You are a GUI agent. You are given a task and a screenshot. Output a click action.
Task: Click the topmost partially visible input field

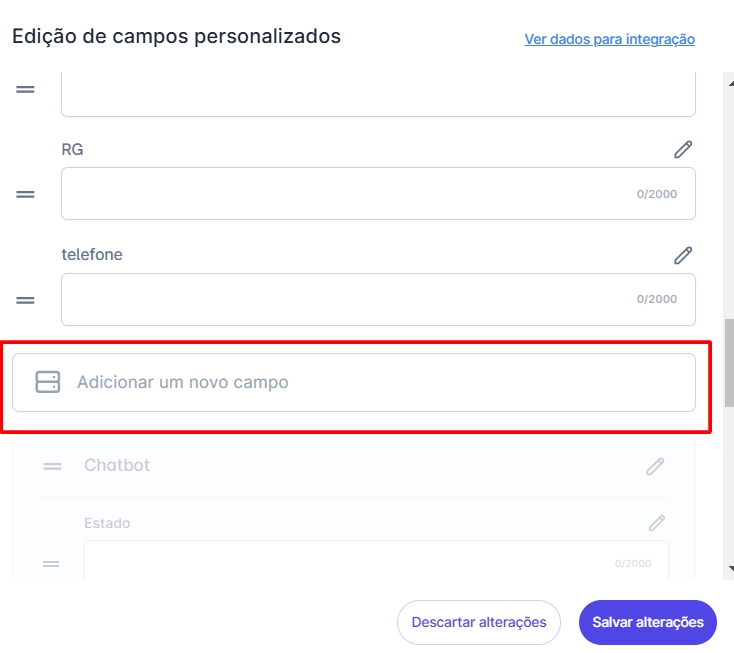click(378, 95)
